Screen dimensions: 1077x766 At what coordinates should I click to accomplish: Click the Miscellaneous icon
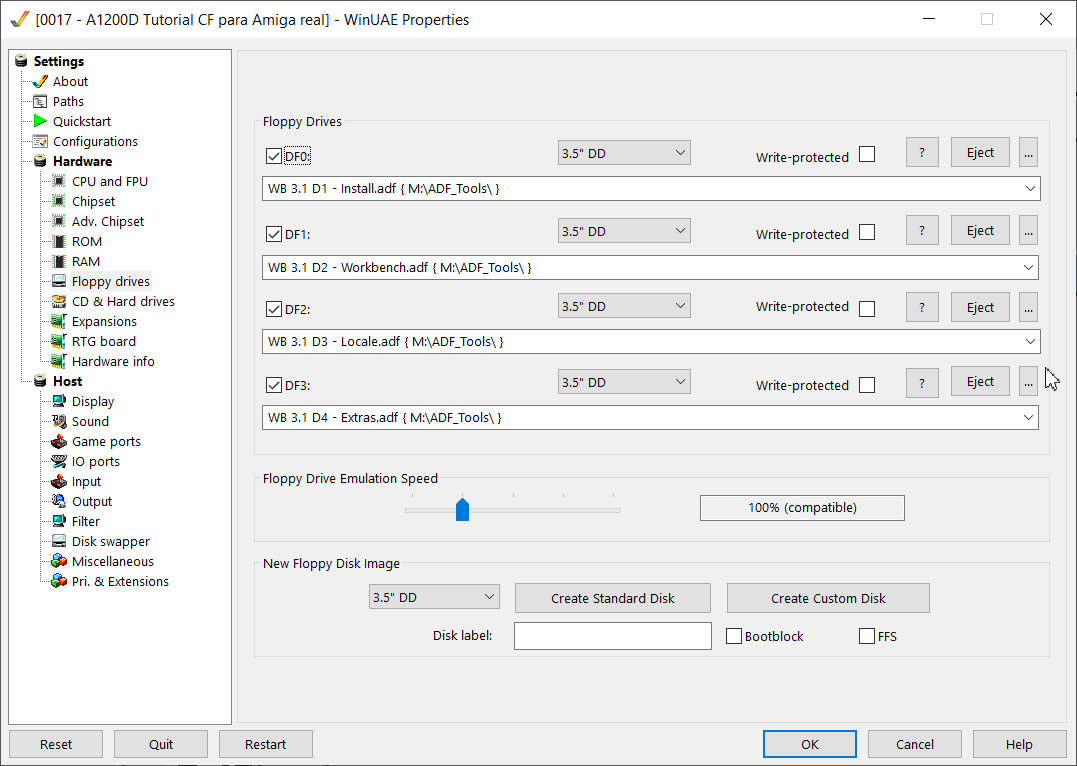point(59,561)
